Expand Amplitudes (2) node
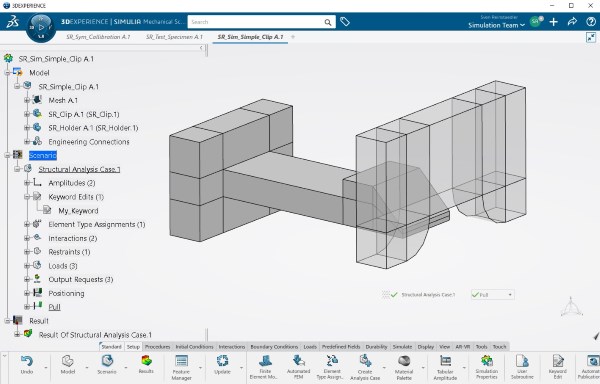 click(27, 183)
